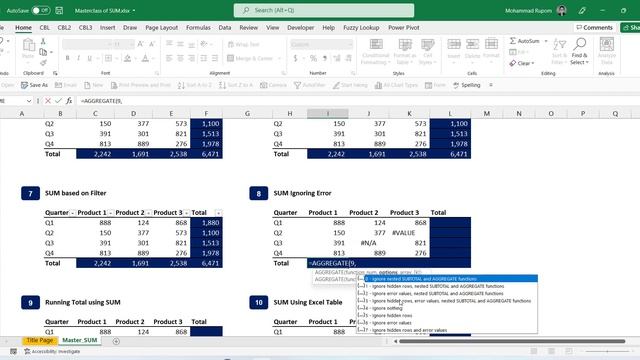Open Cell Styles gallery
The width and height of the screenshot is (640, 360).
427,51
